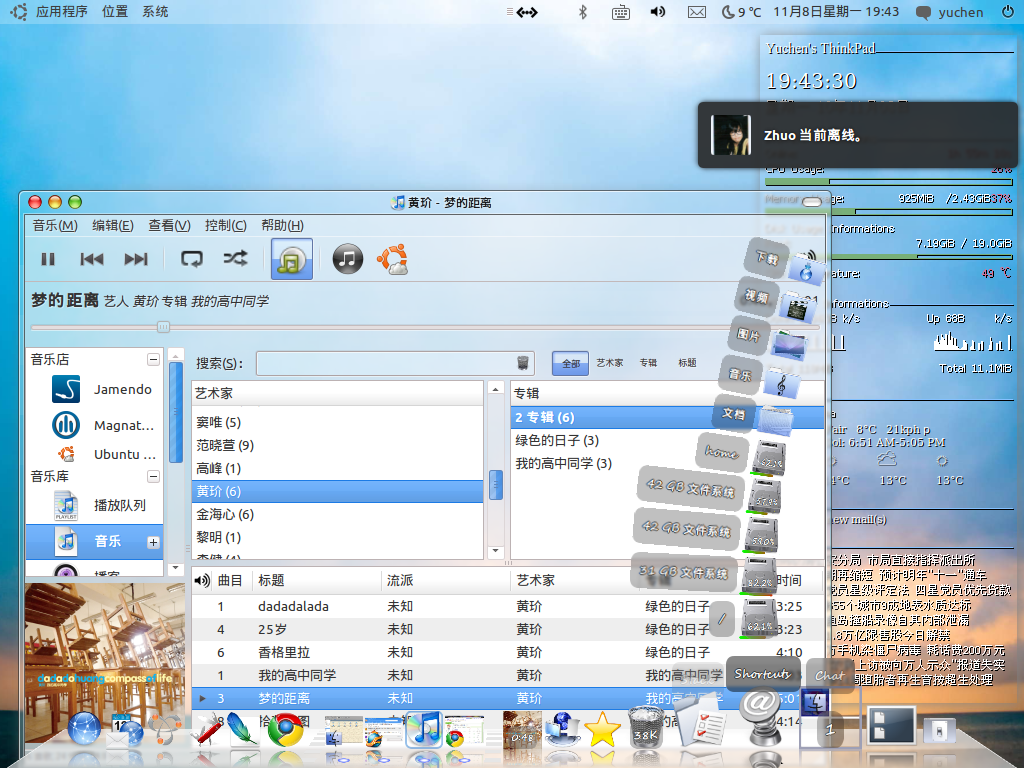This screenshot has height=768, width=1024.
Task: Skip to the next track
Action: pyautogui.click(x=136, y=259)
